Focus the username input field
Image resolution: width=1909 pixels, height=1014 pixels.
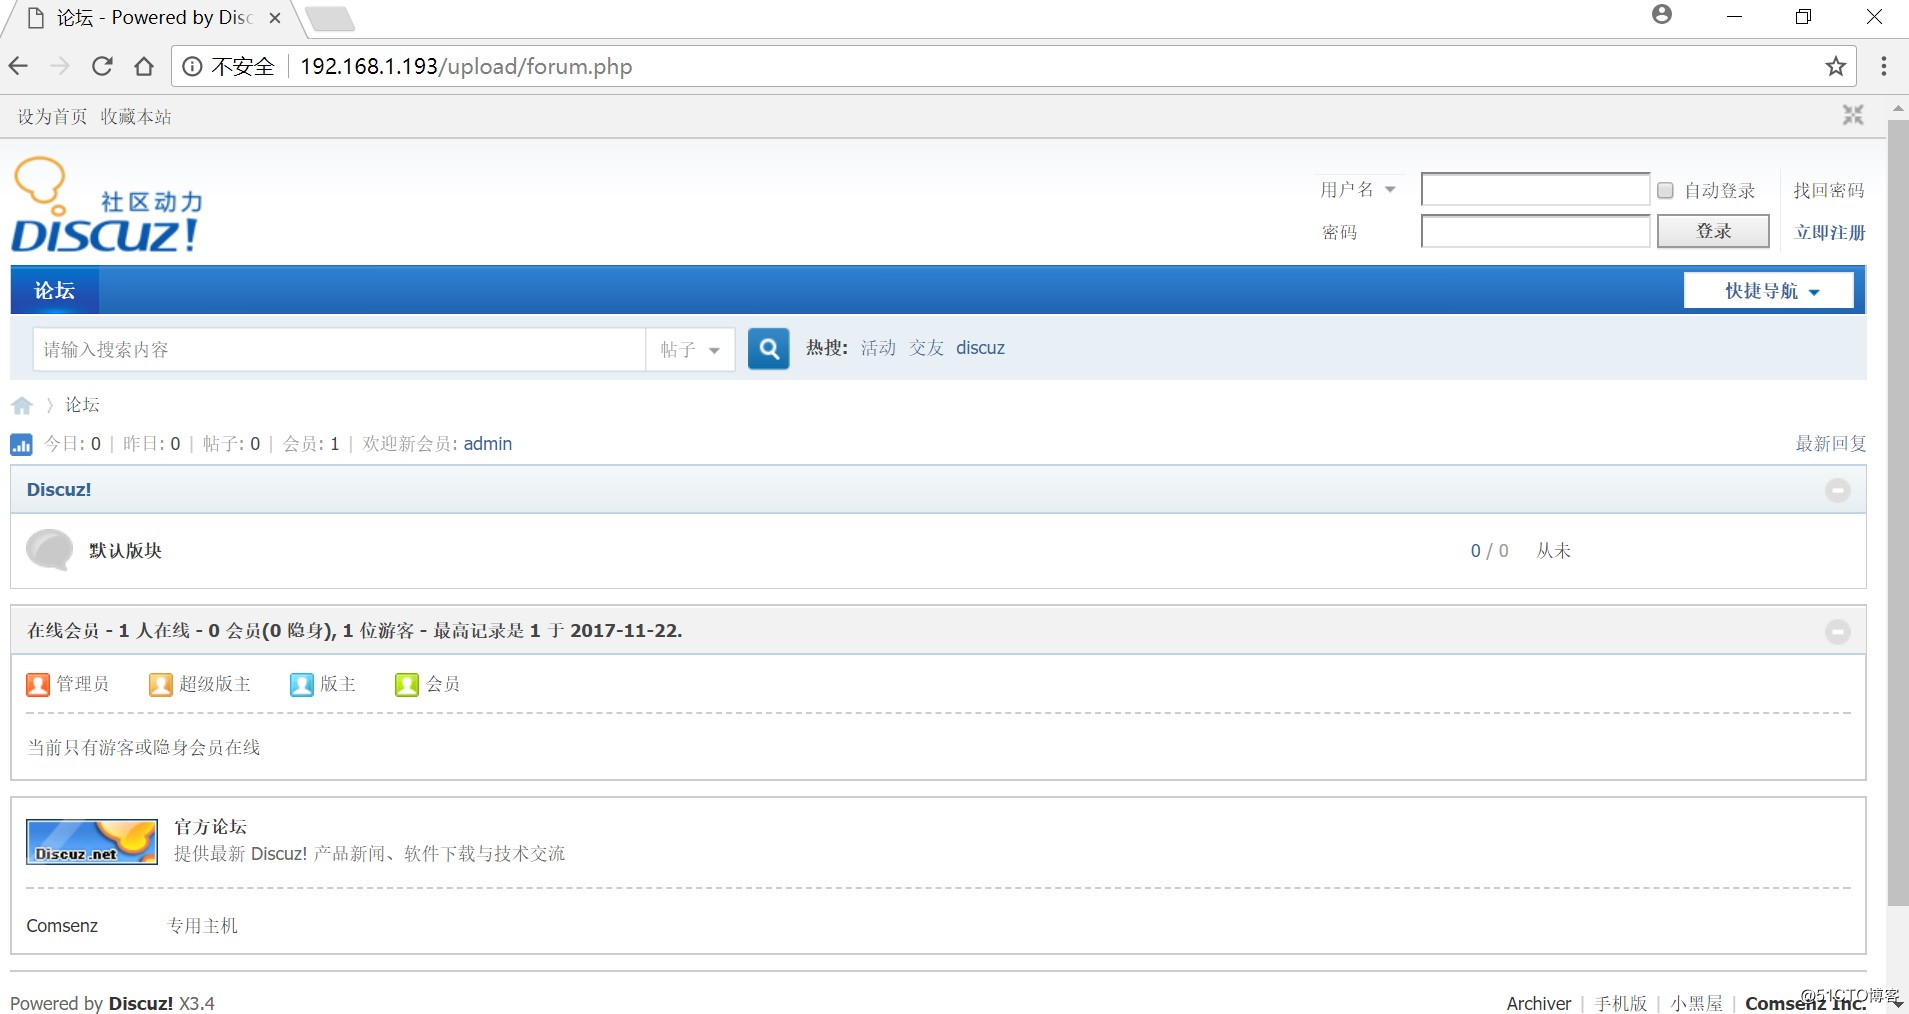point(1535,189)
